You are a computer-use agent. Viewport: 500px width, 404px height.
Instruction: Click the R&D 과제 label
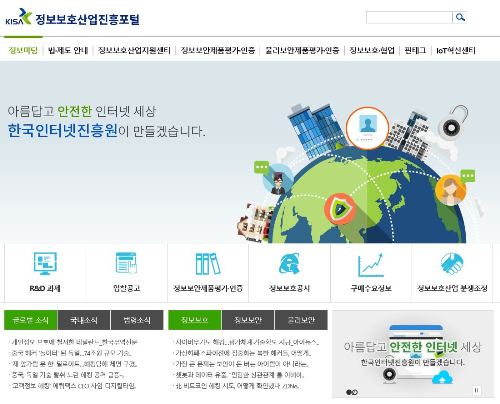pos(45,288)
